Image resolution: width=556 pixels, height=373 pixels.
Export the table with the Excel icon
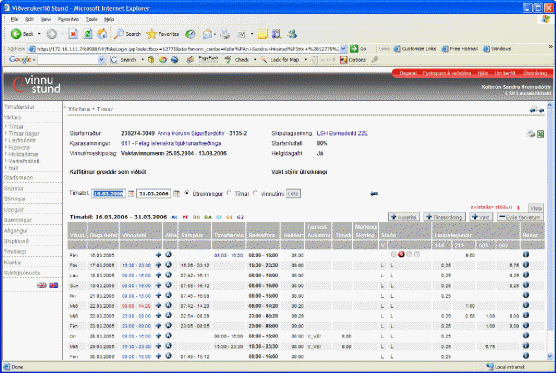point(540,134)
